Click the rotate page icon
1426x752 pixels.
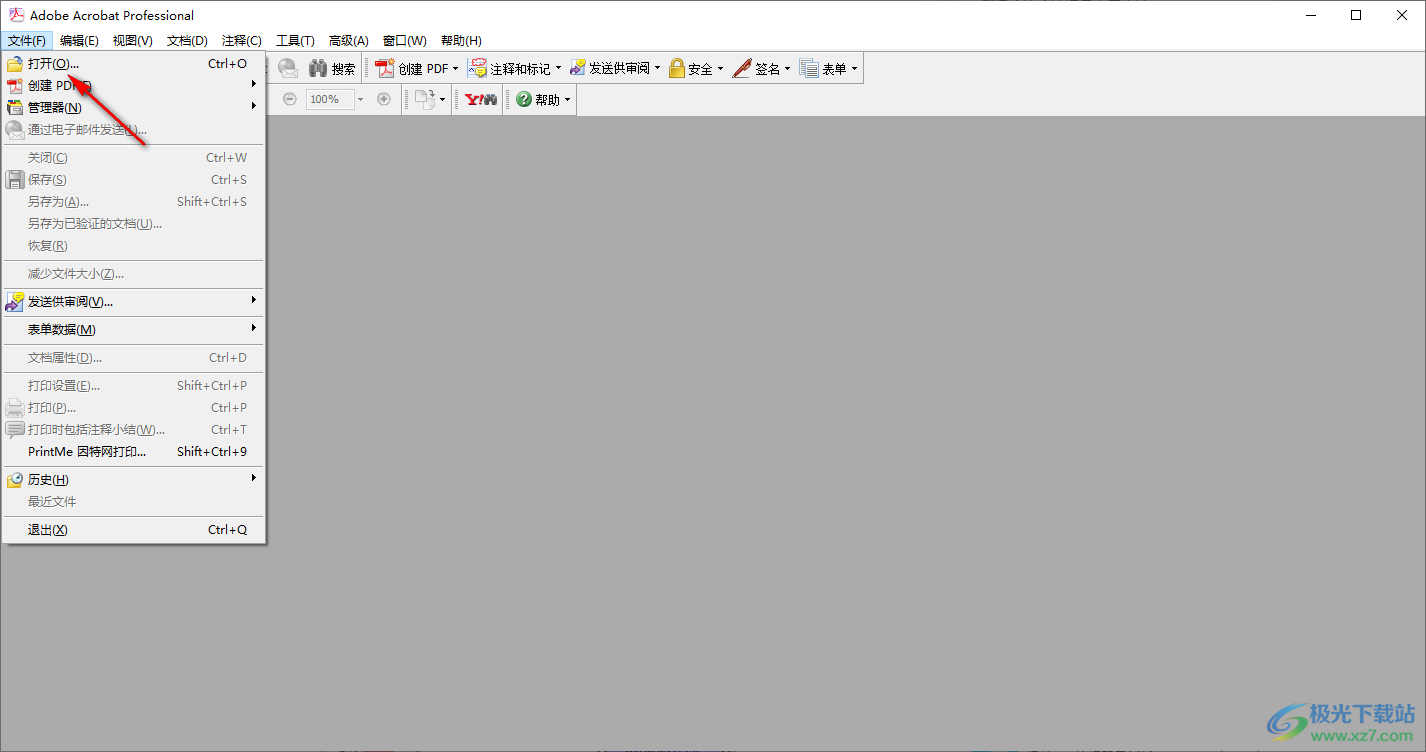[x=425, y=99]
